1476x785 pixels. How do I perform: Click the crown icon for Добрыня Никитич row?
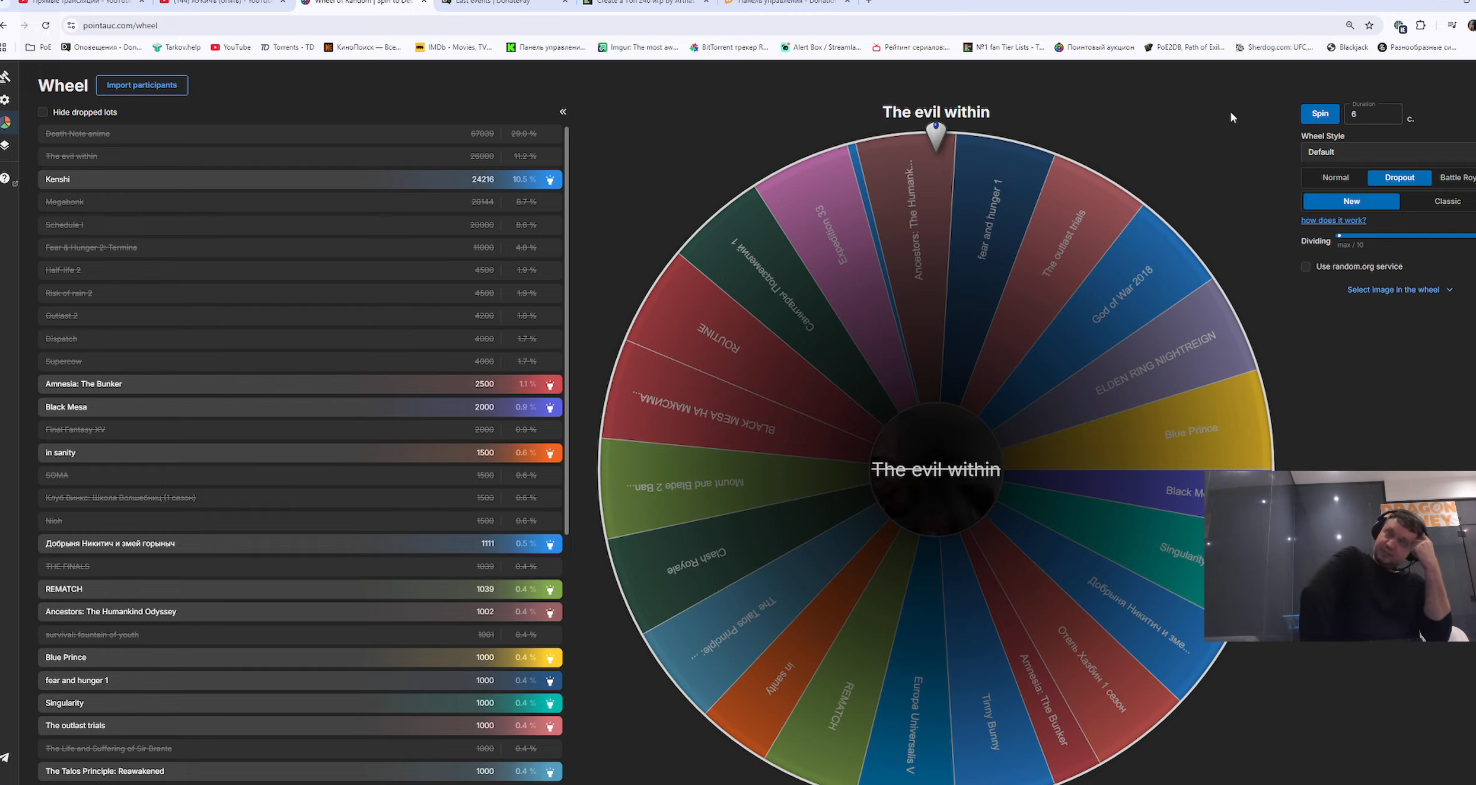pos(550,544)
